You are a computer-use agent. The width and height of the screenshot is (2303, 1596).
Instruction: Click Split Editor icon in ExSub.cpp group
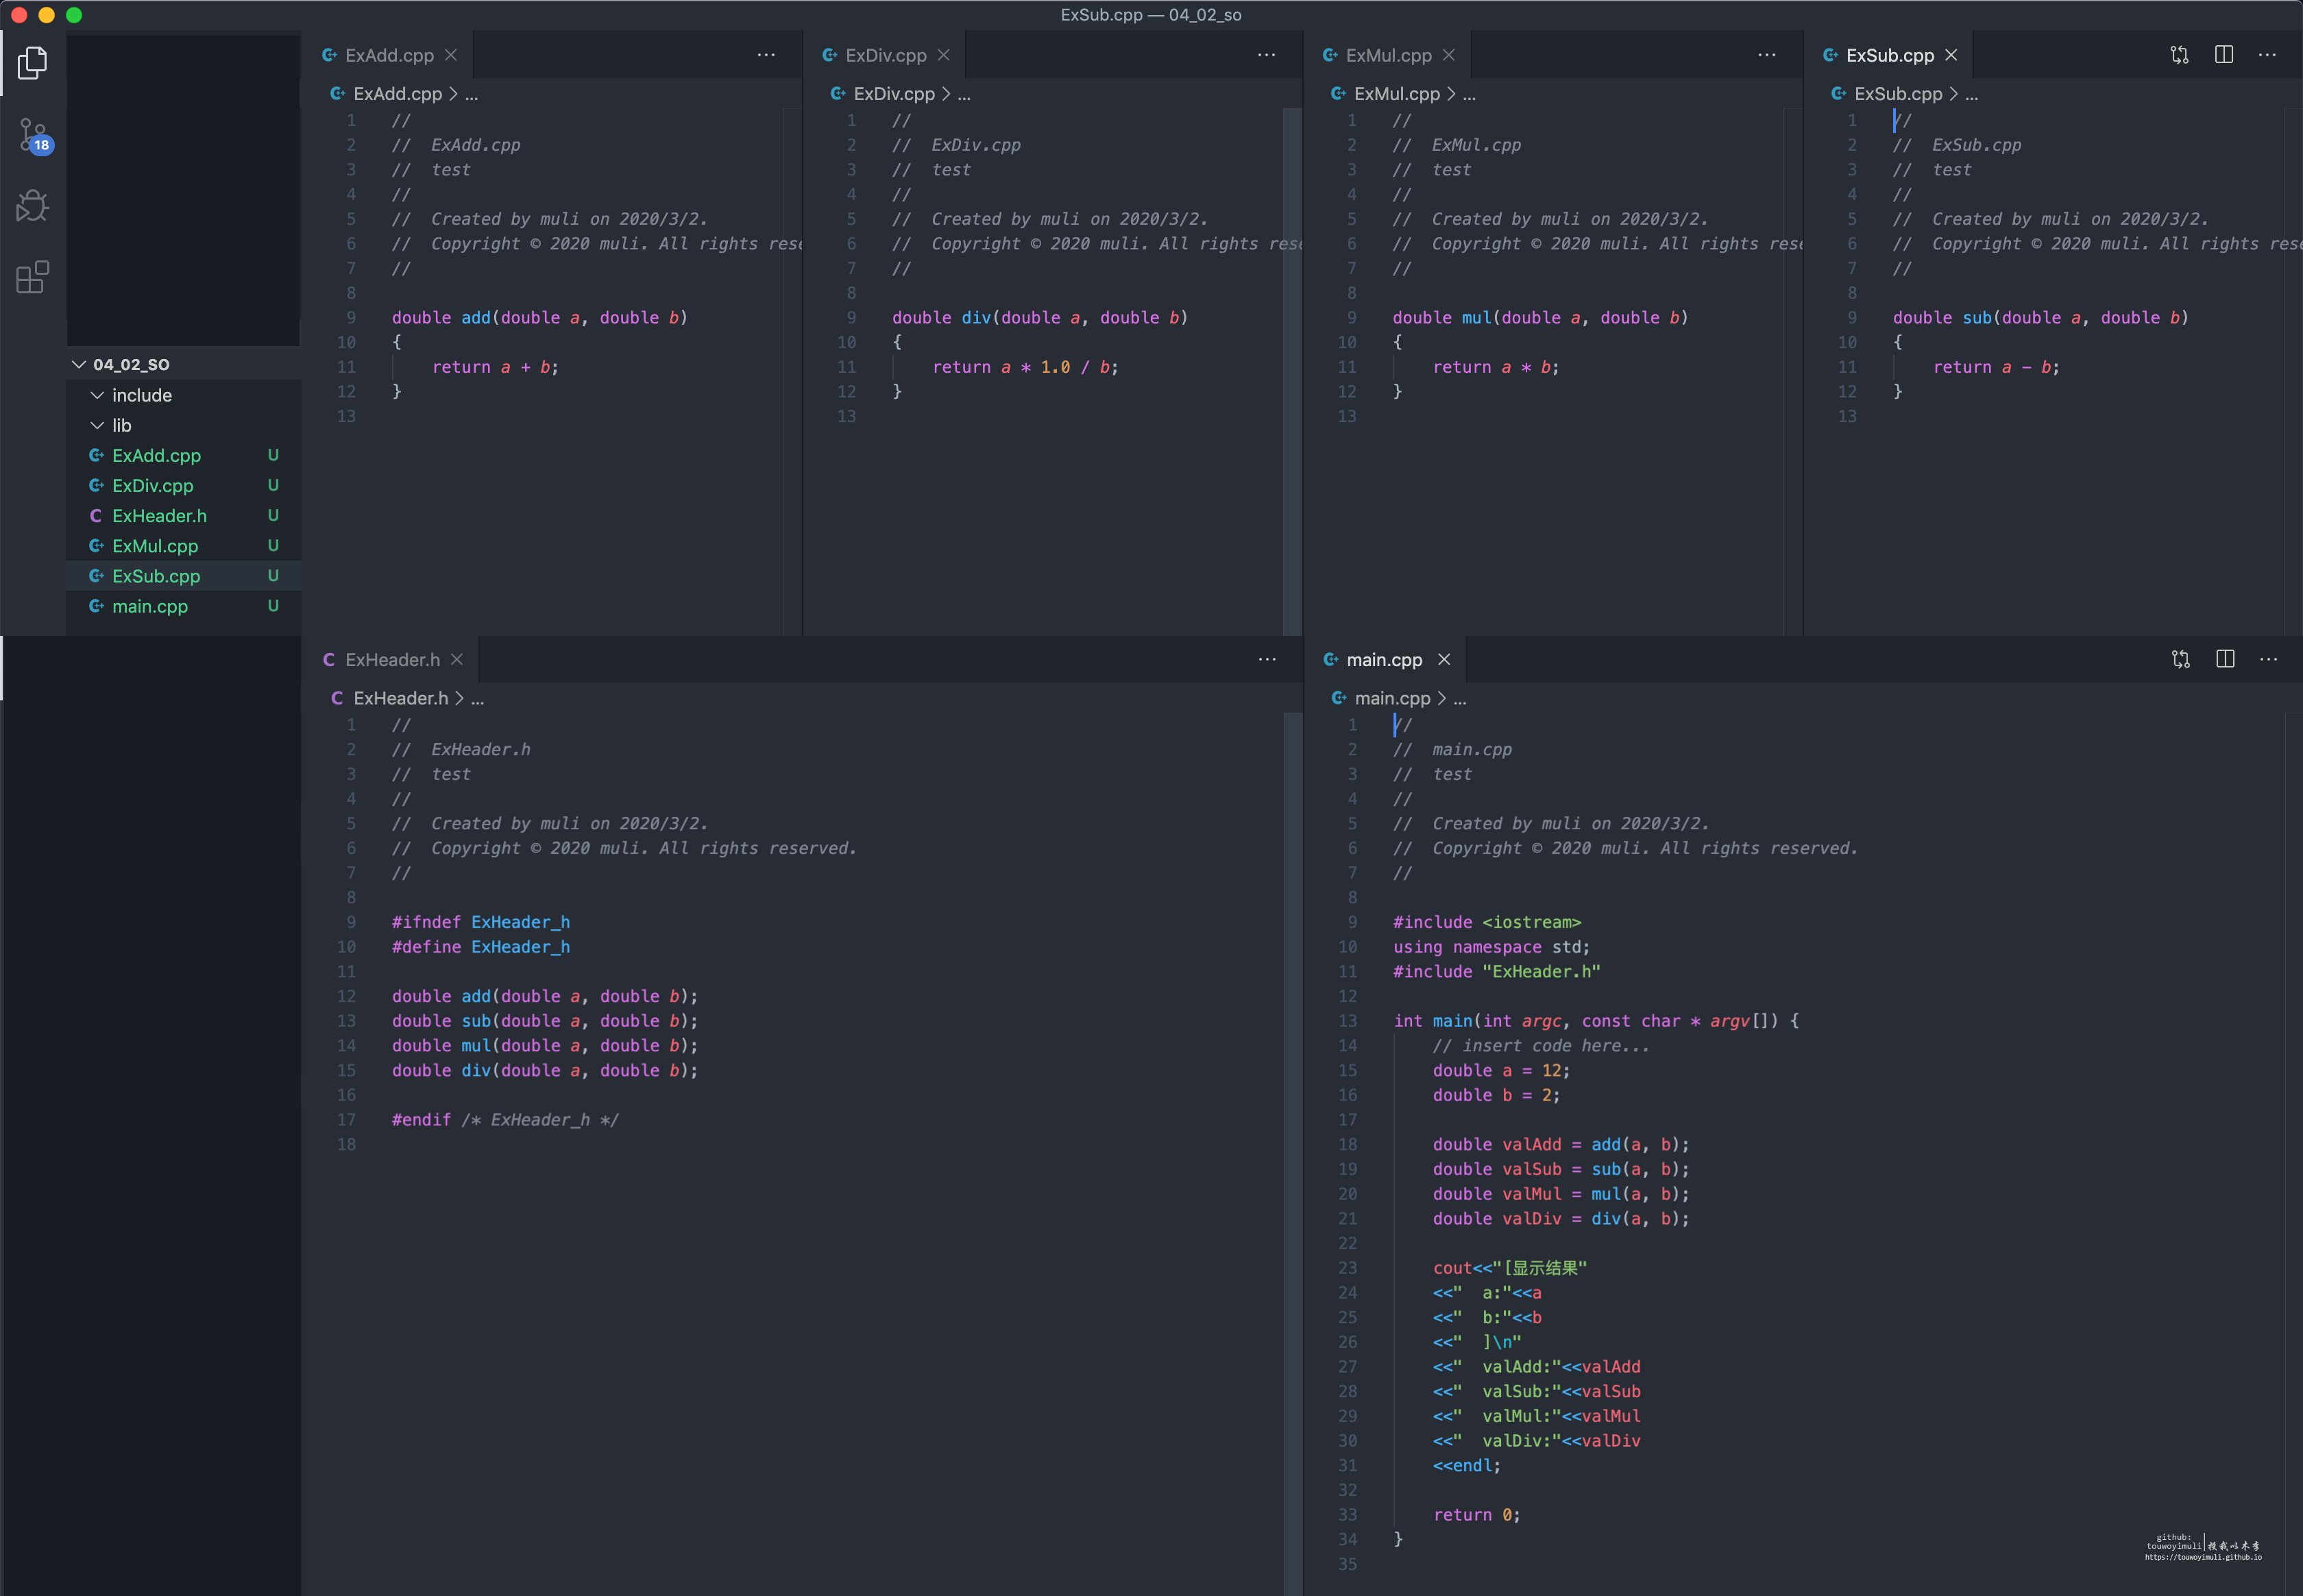coord(2223,55)
